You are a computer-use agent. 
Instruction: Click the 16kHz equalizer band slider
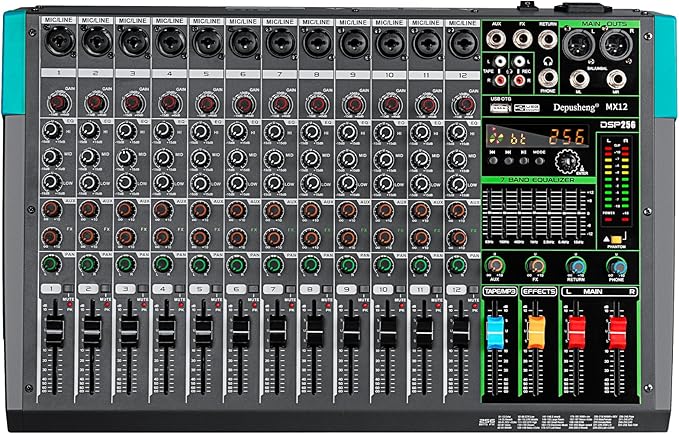tap(579, 214)
